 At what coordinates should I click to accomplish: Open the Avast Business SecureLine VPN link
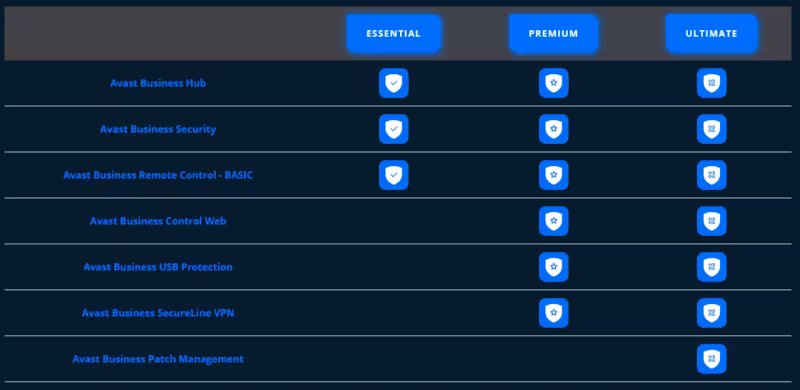coord(158,313)
